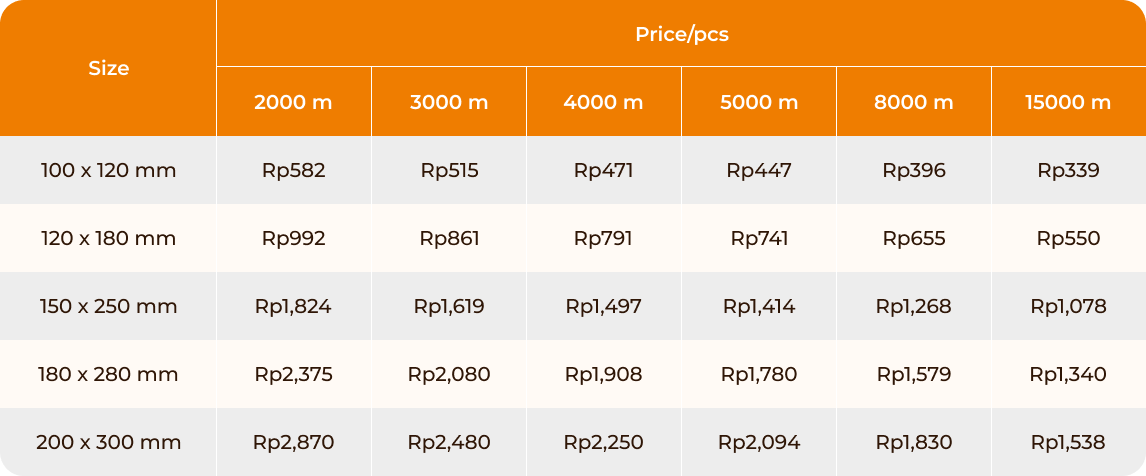Select the 120 x 180 mm row label
The height and width of the screenshot is (476, 1146).
[x=108, y=238]
